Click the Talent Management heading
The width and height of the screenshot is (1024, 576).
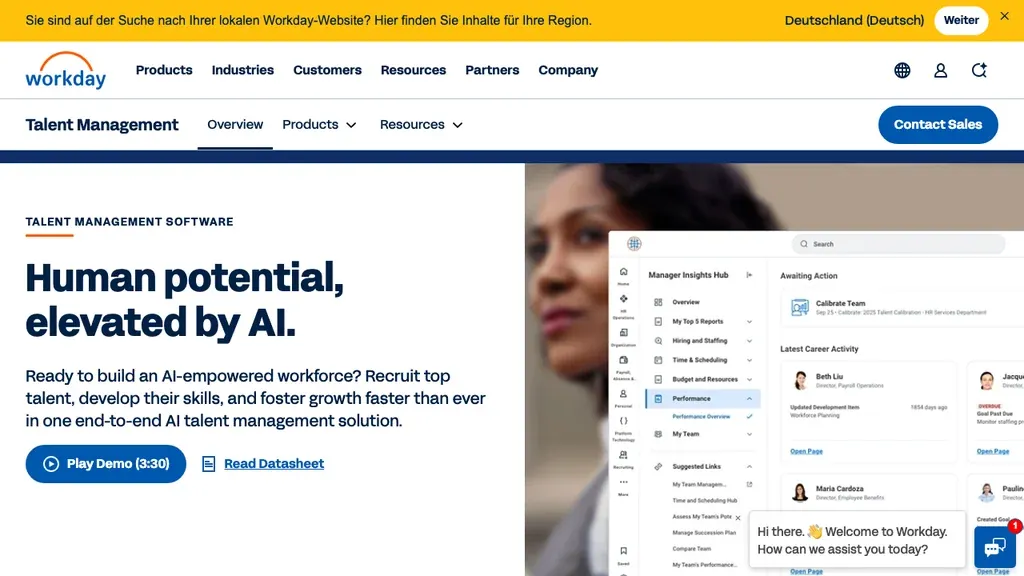(x=102, y=125)
